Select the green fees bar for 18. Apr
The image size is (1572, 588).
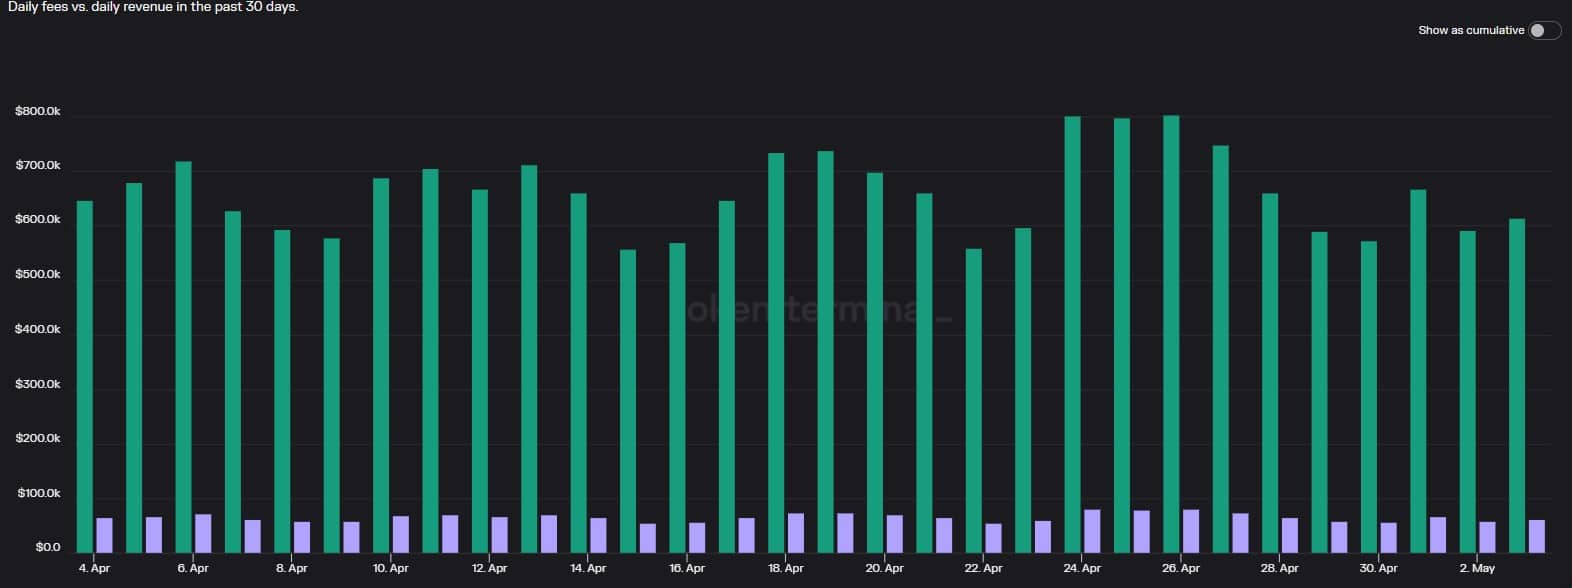(x=776, y=353)
